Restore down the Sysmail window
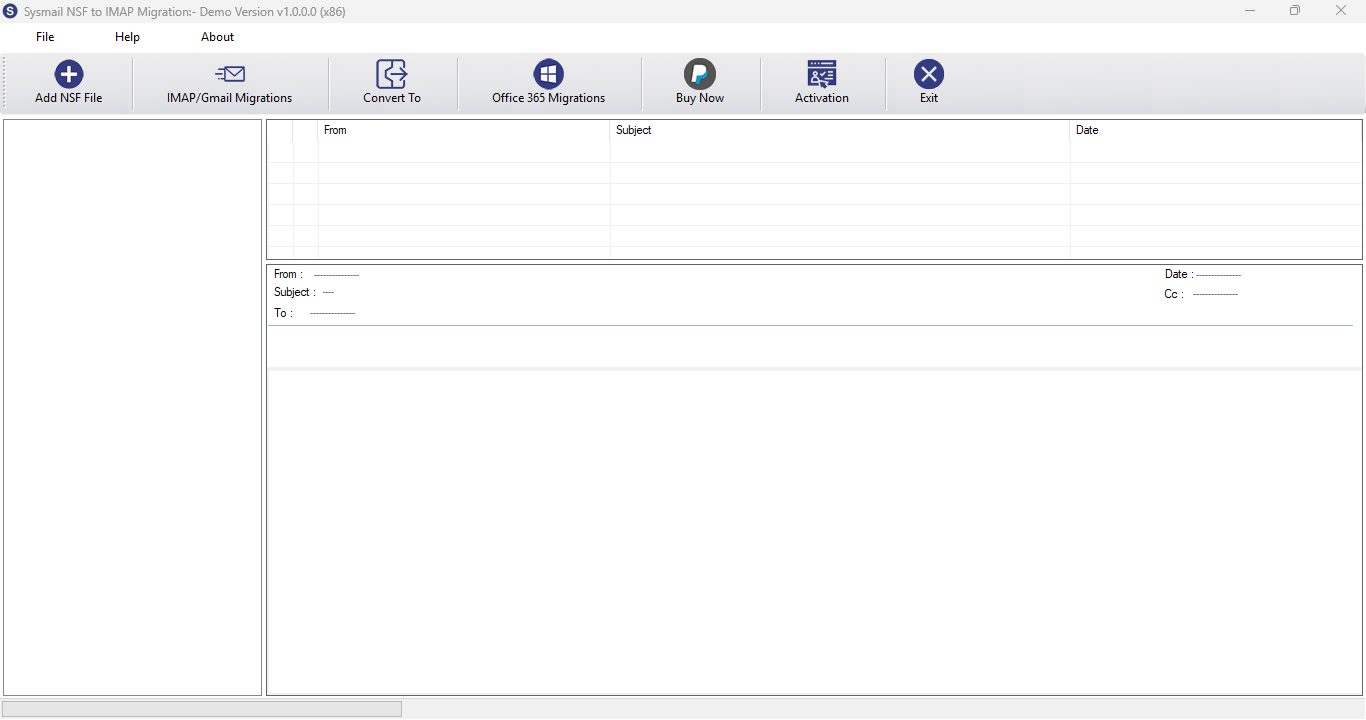Screen dimensions: 1366x720 1295,11
